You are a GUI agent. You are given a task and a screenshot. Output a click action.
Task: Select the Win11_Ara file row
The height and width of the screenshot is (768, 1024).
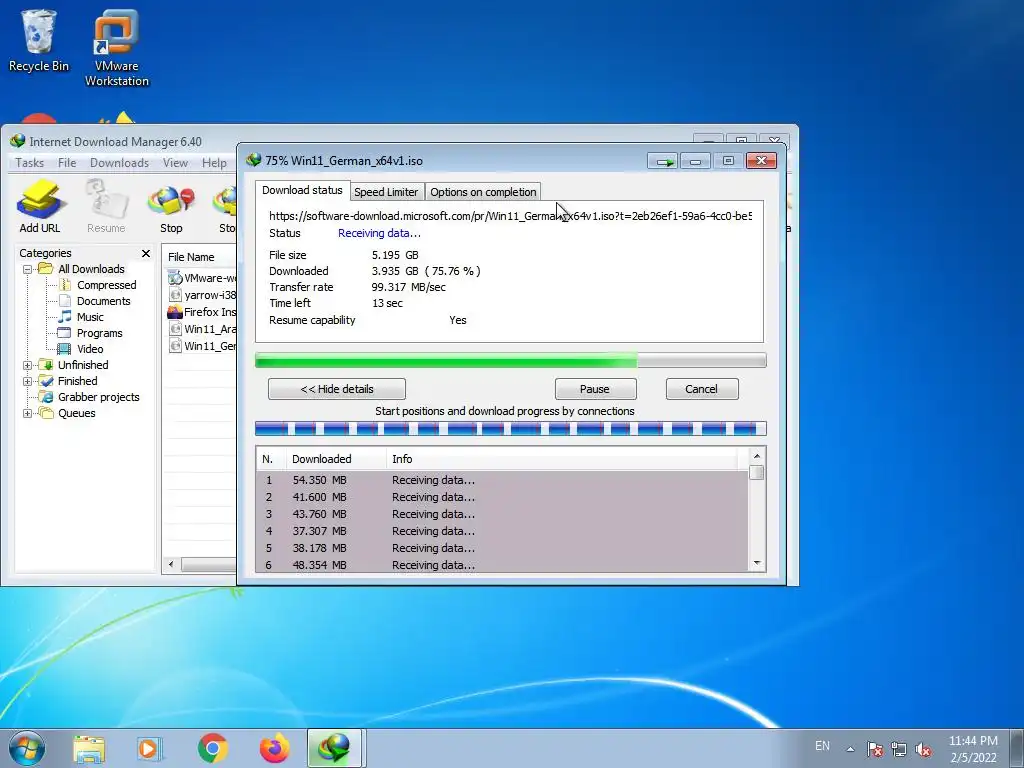point(202,329)
